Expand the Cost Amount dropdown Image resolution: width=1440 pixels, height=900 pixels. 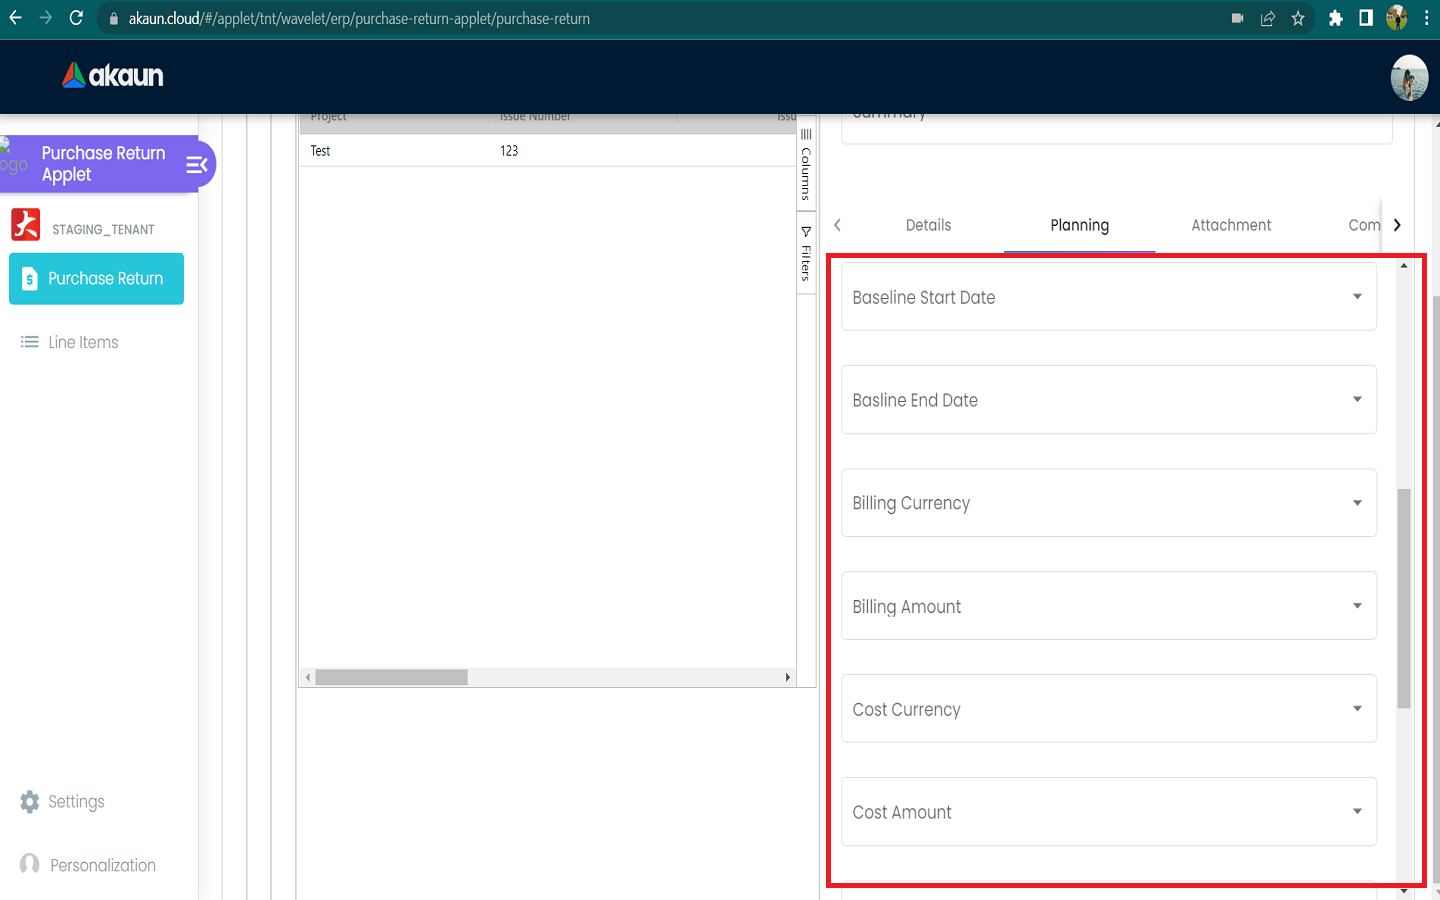point(1356,812)
